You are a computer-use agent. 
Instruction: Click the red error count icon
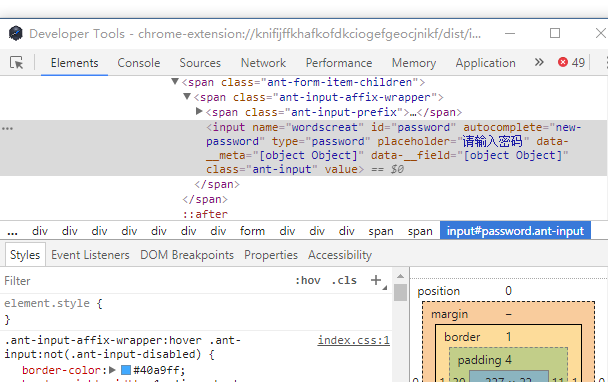(563, 62)
